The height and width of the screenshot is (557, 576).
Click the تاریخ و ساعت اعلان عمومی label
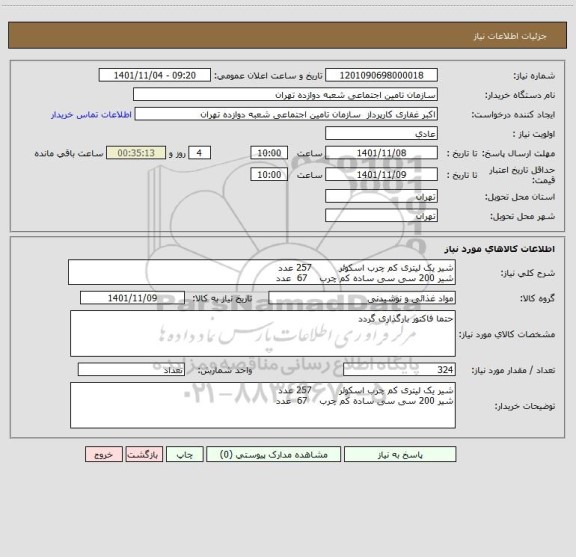pyautogui.click(x=269, y=76)
